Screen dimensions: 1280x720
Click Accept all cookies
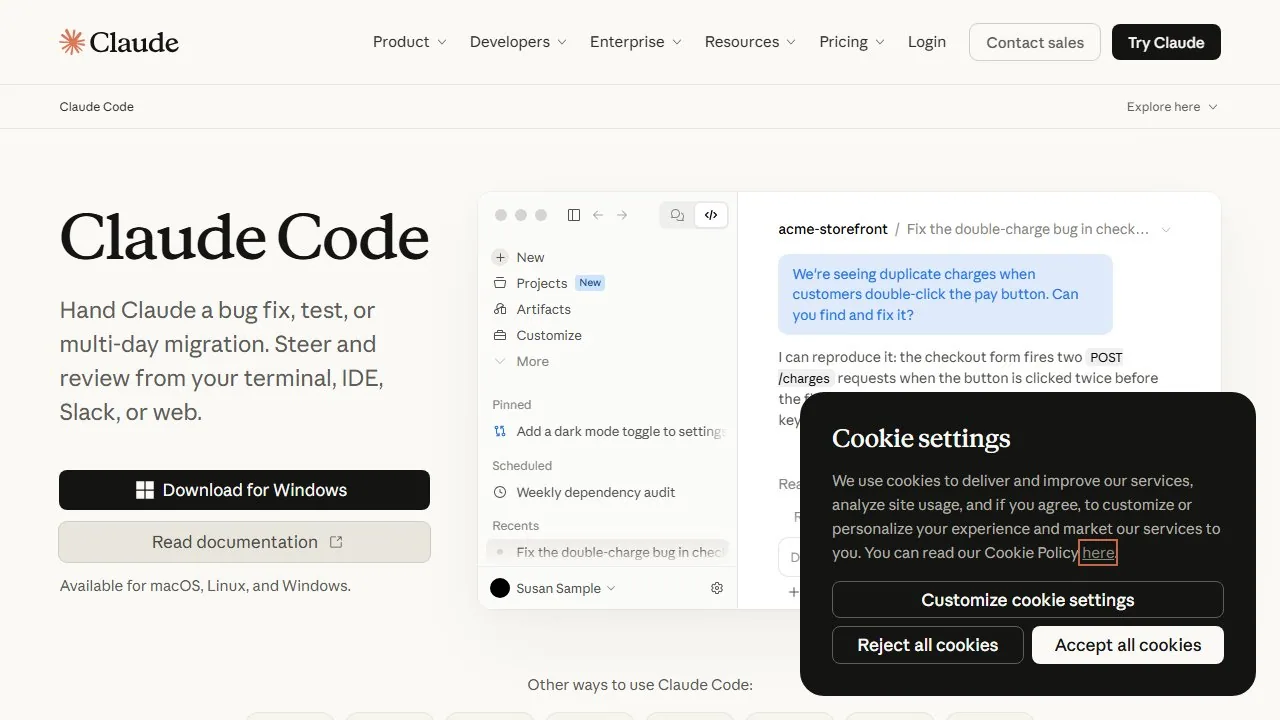click(1128, 645)
